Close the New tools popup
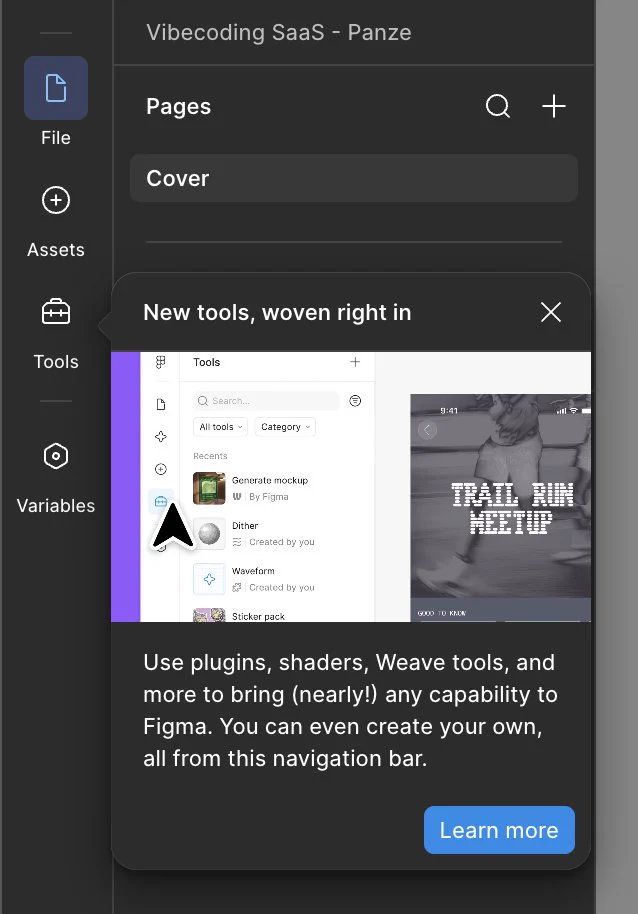The height and width of the screenshot is (914, 638). click(x=551, y=312)
